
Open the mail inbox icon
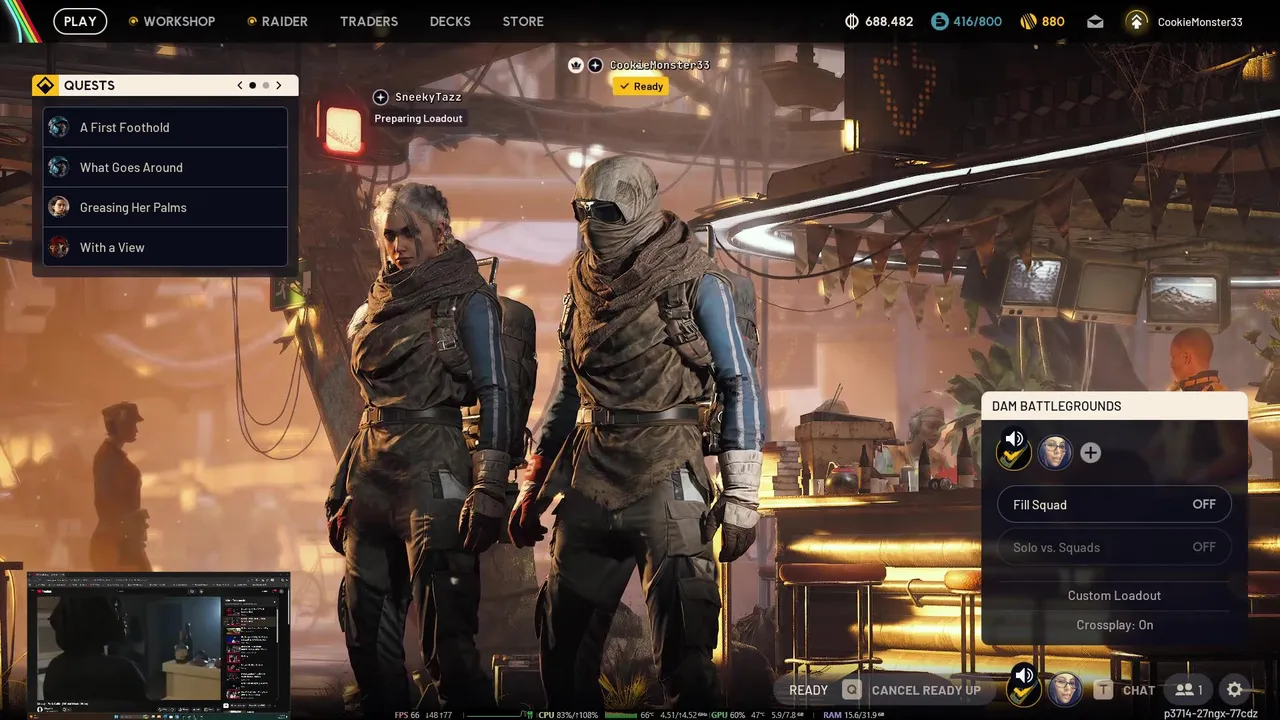[1095, 21]
